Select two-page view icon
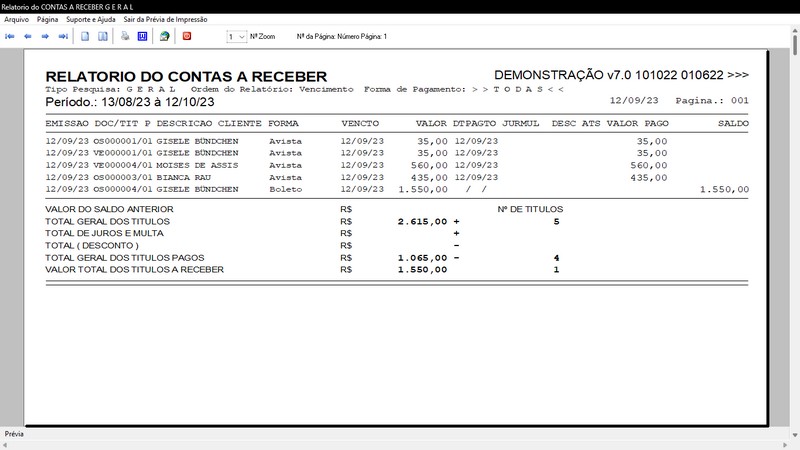 (x=103, y=36)
